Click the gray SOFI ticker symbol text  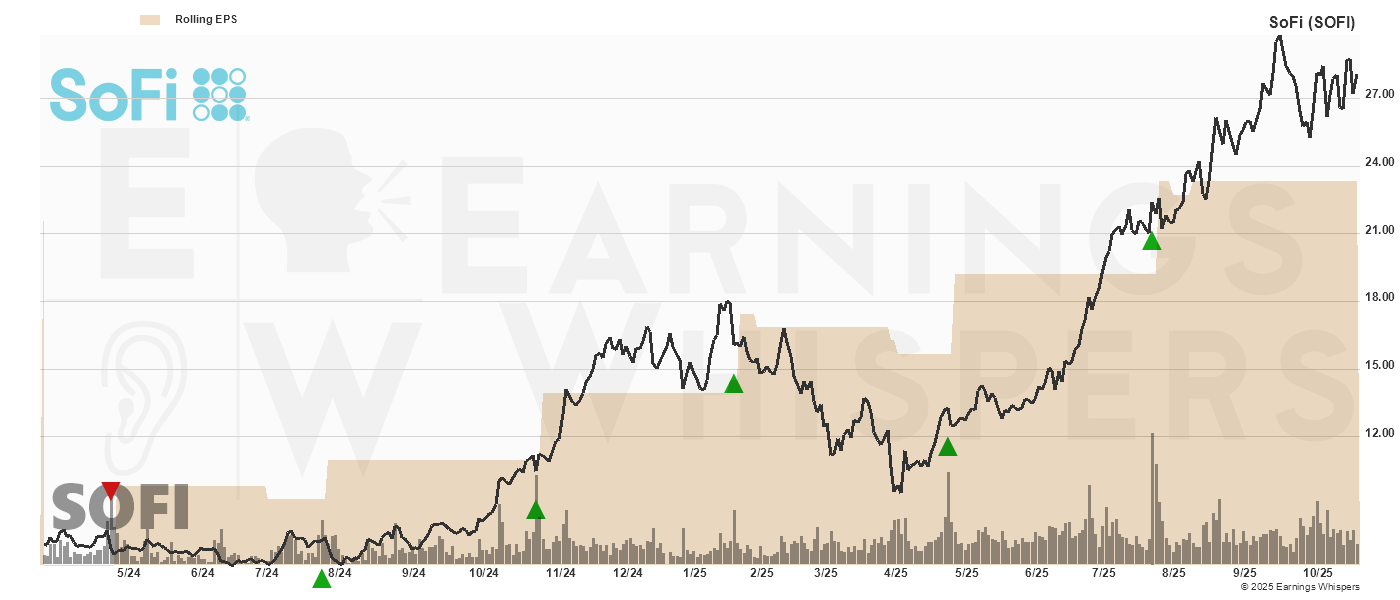click(120, 507)
